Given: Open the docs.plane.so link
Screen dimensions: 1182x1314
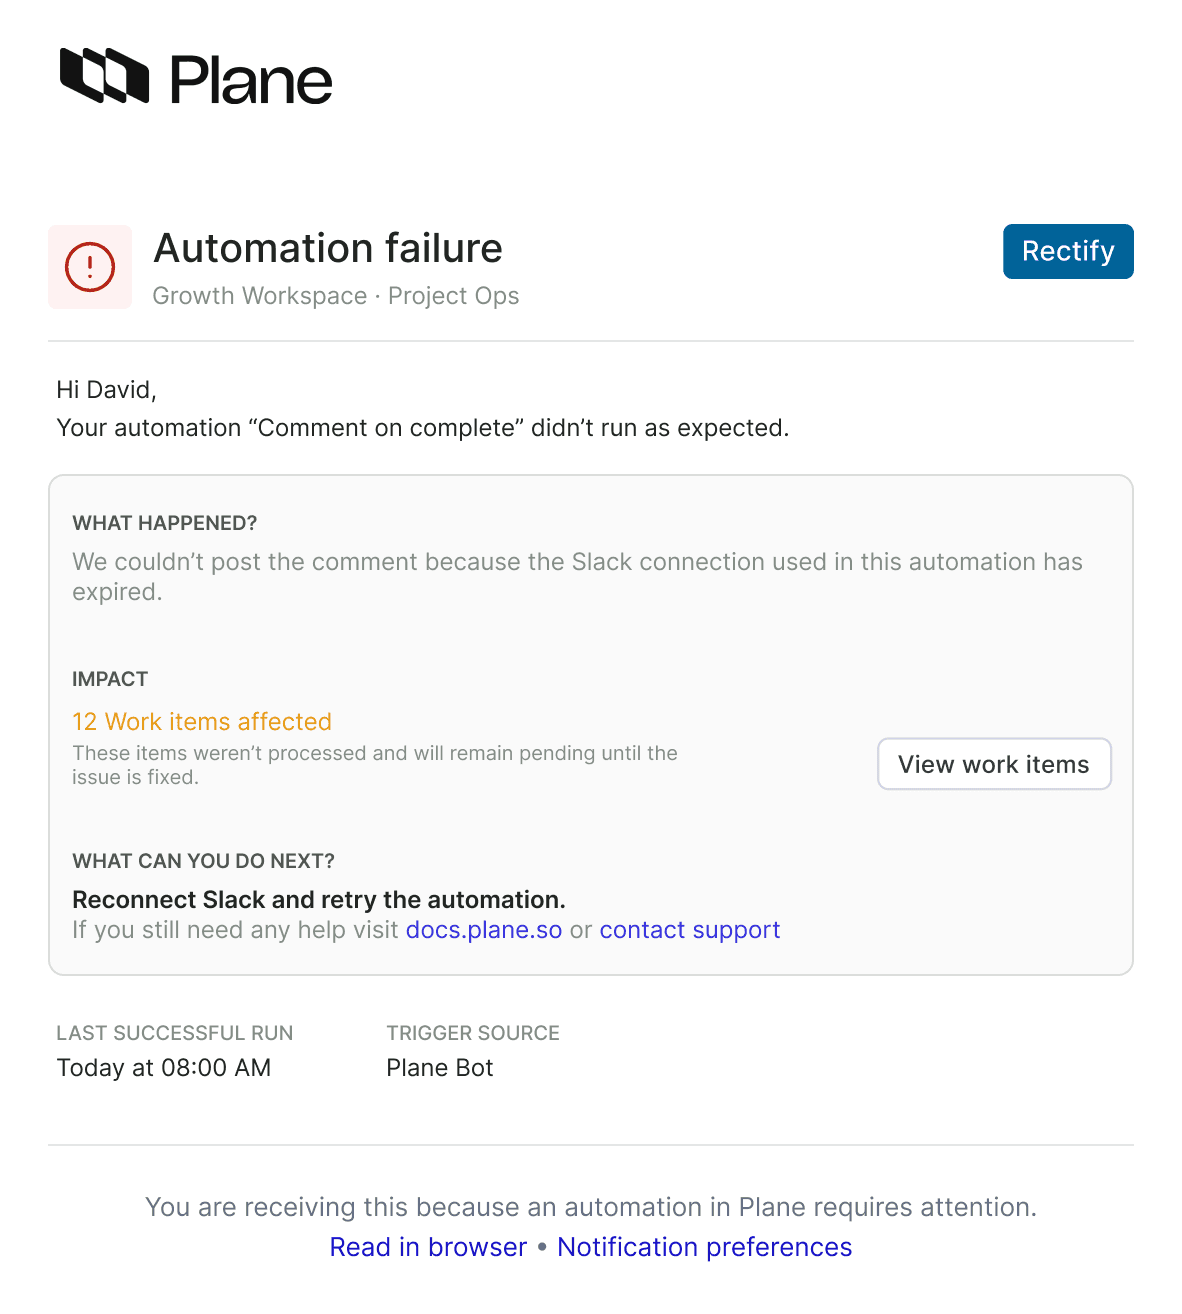Looking at the screenshot, I should [x=484, y=930].
